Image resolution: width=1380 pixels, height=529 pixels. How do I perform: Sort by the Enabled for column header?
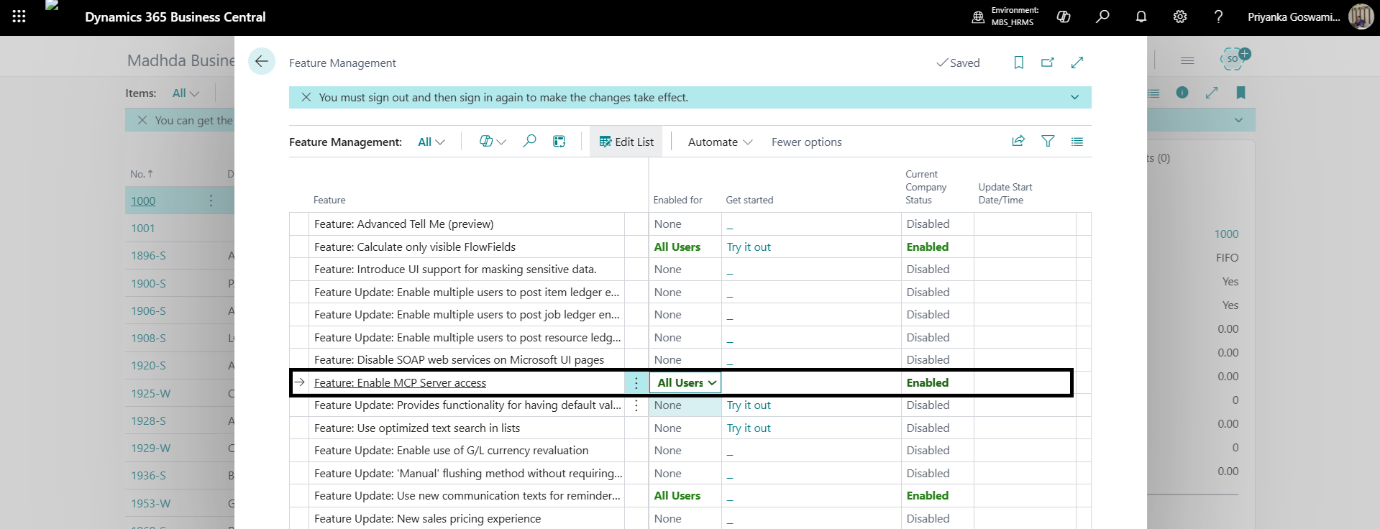(678, 200)
